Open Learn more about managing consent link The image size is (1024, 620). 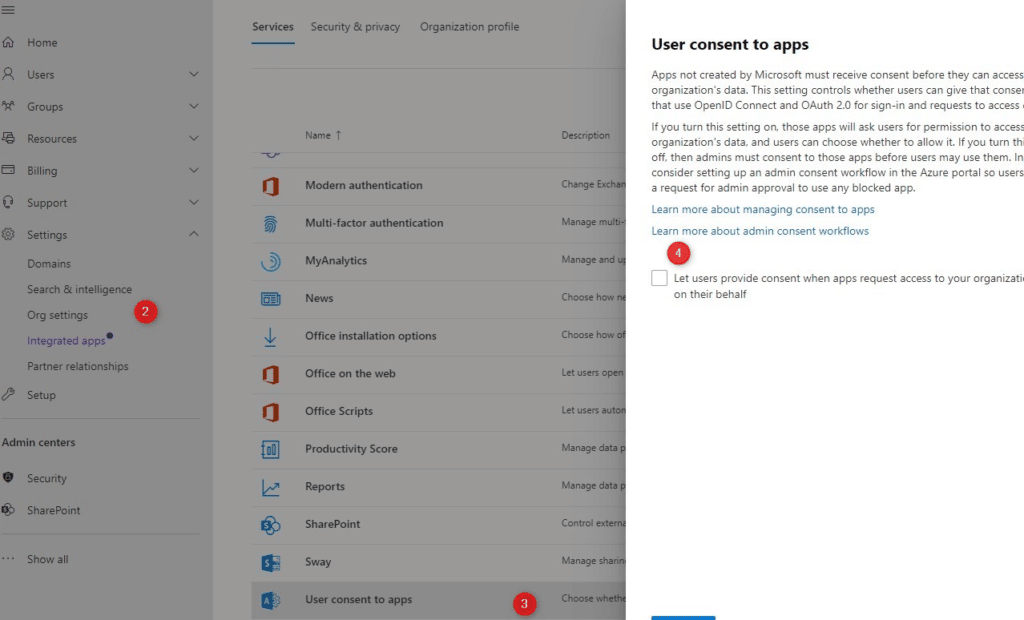point(763,210)
